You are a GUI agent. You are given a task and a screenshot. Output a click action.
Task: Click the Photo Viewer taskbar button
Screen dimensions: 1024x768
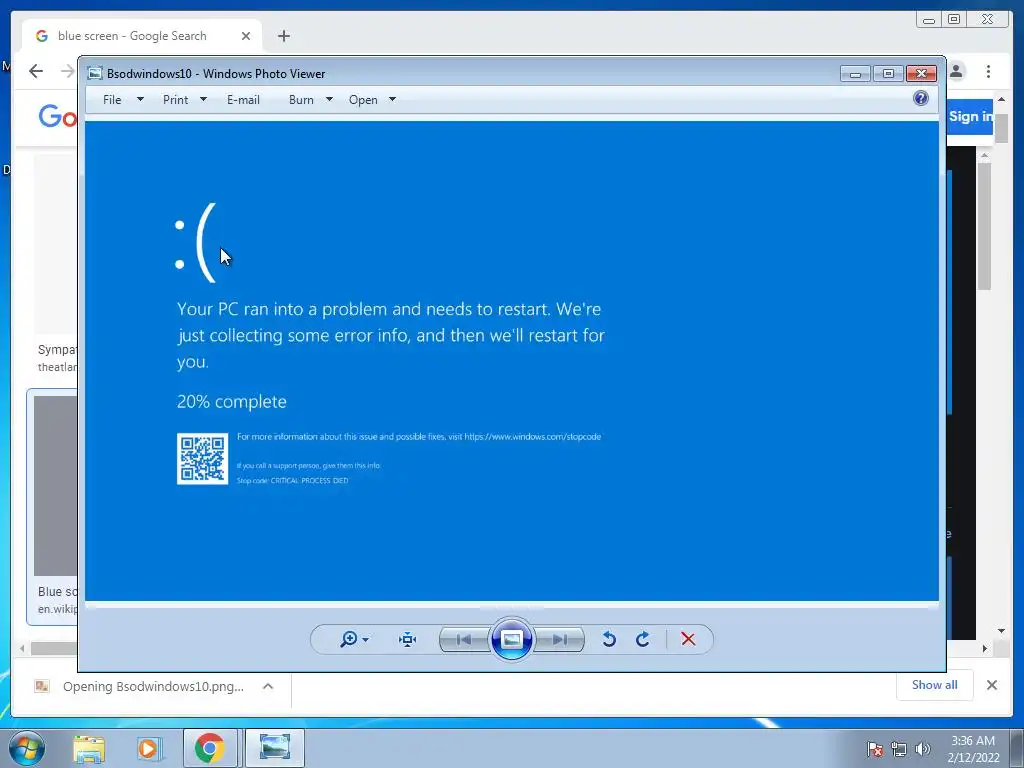(x=275, y=748)
